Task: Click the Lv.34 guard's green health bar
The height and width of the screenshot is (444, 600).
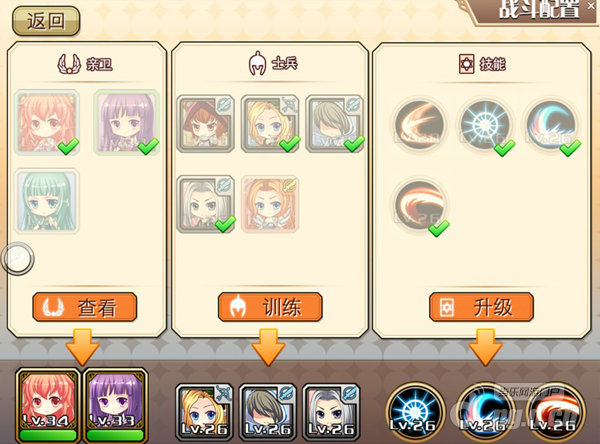Action: (x=48, y=435)
